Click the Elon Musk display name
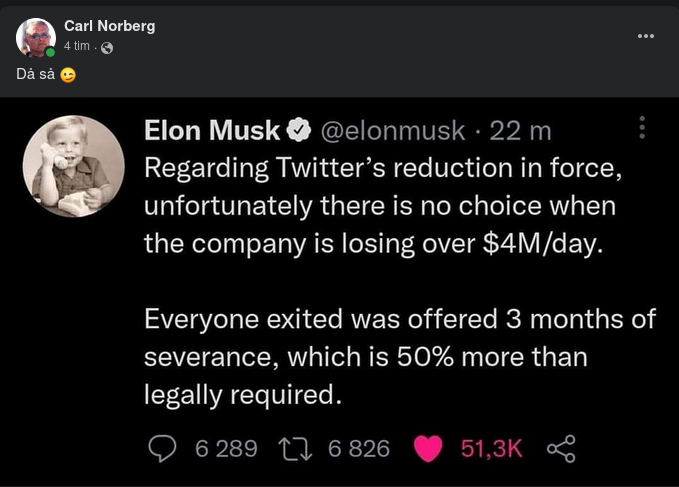This screenshot has width=679, height=487. pyautogui.click(x=212, y=130)
